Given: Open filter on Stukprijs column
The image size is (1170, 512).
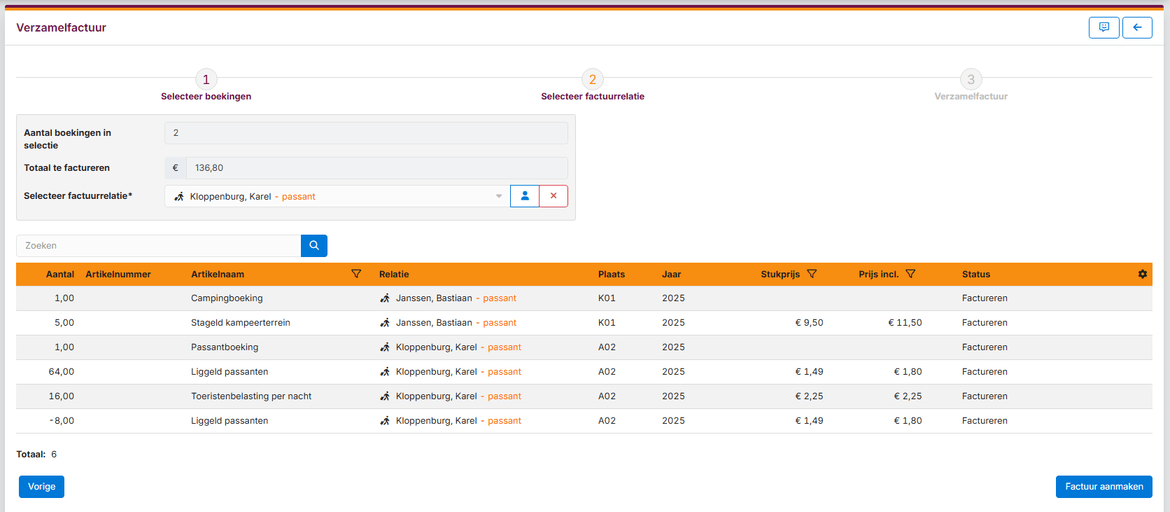Looking at the screenshot, I should pos(812,274).
